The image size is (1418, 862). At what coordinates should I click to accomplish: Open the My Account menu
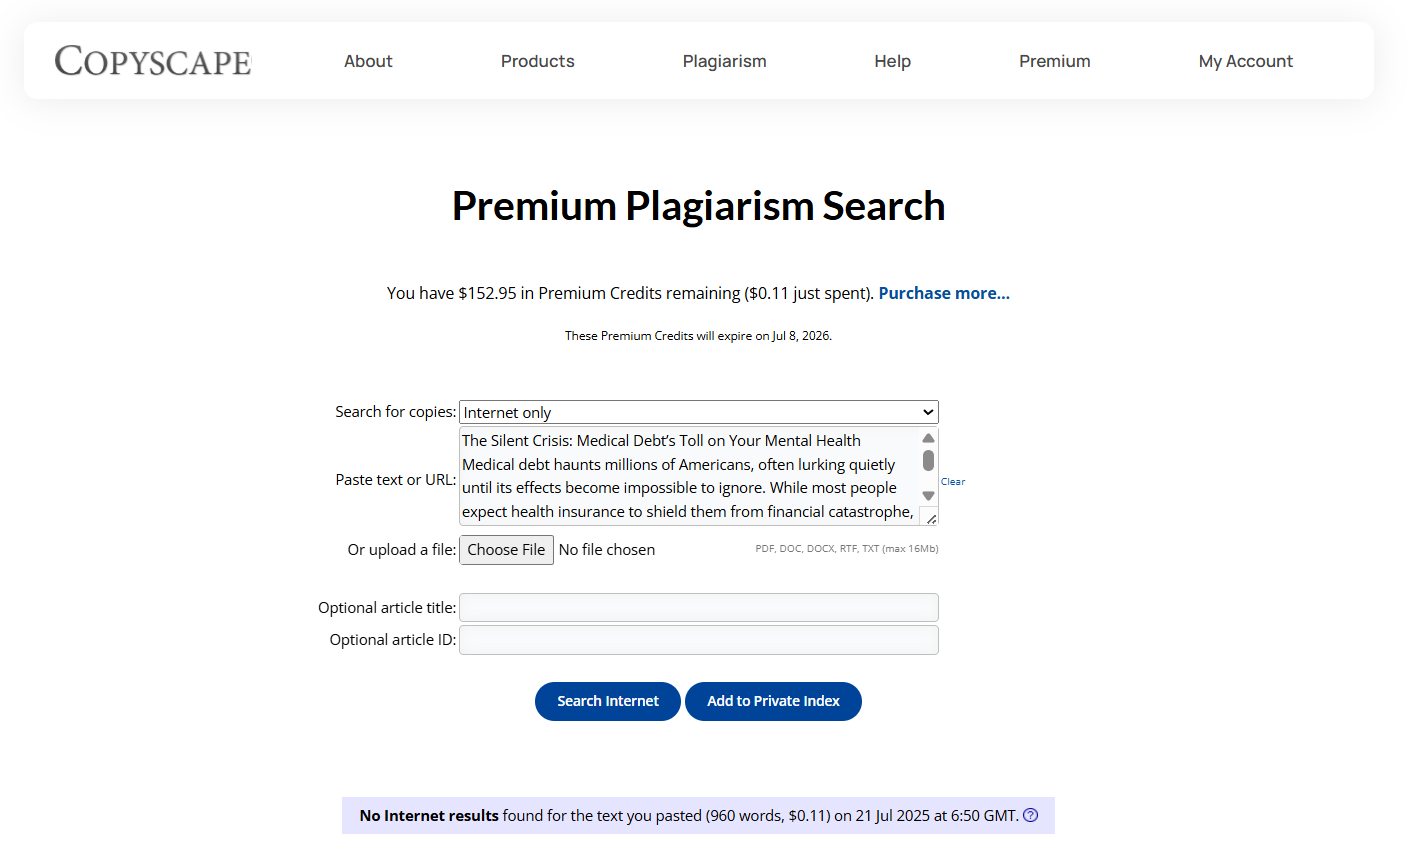click(x=1246, y=61)
